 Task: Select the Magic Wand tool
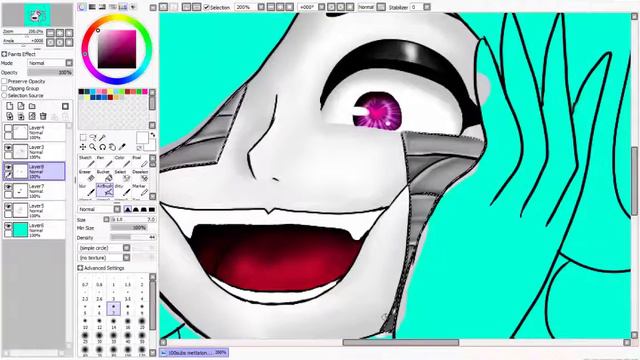click(x=102, y=138)
